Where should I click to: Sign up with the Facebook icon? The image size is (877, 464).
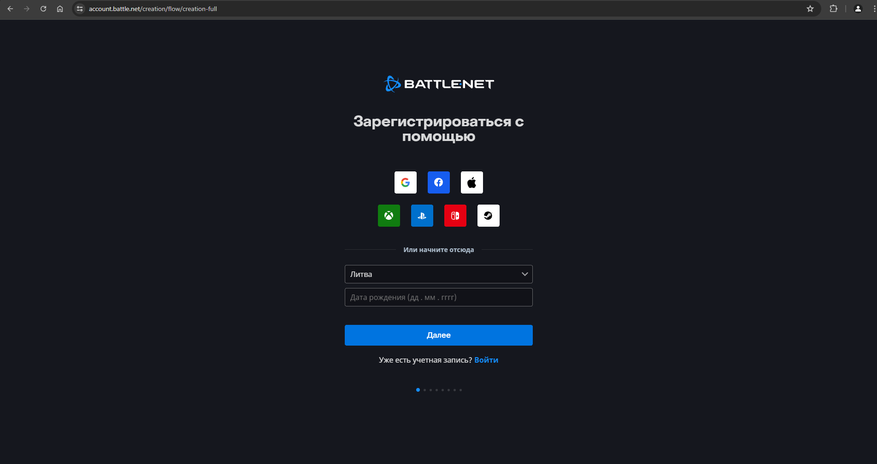pos(438,182)
